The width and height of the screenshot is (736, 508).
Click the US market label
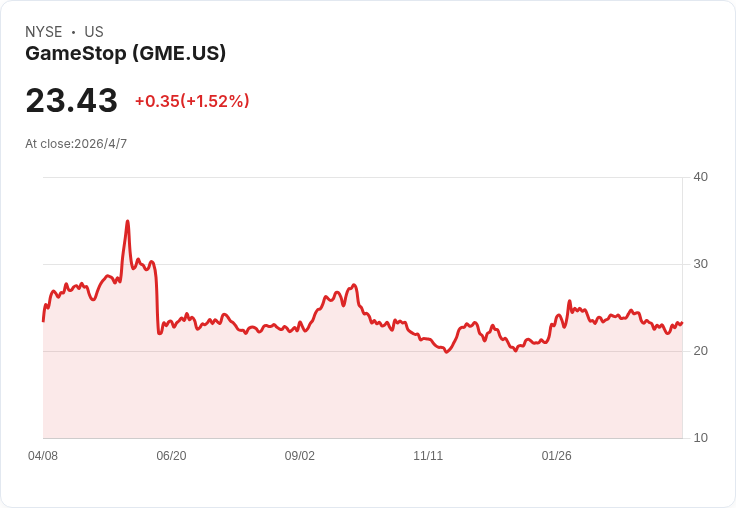pos(94,32)
